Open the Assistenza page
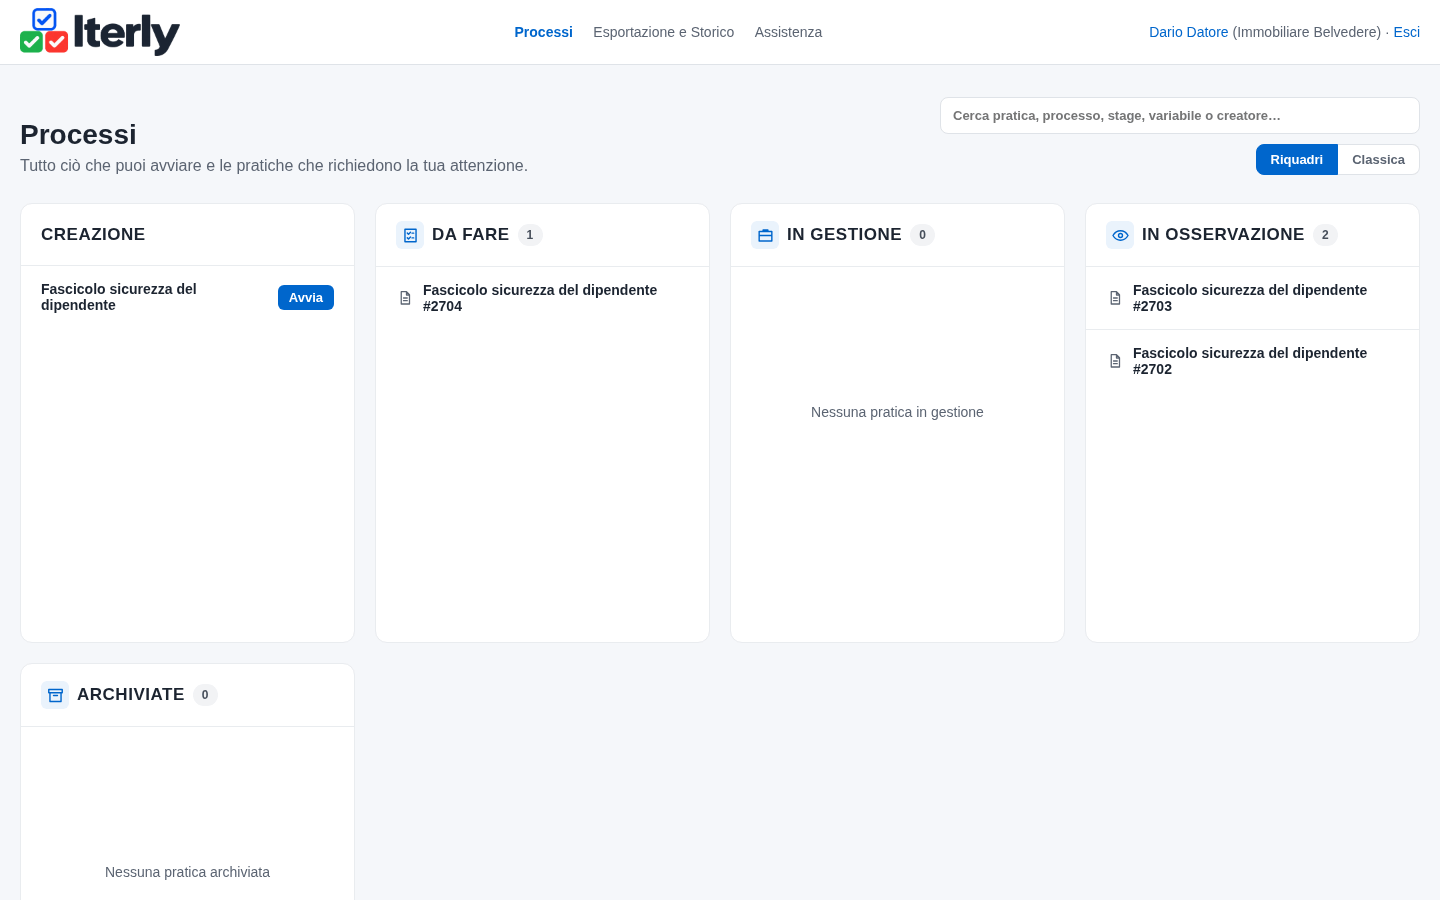Screen dimensions: 1440x900 [x=788, y=32]
